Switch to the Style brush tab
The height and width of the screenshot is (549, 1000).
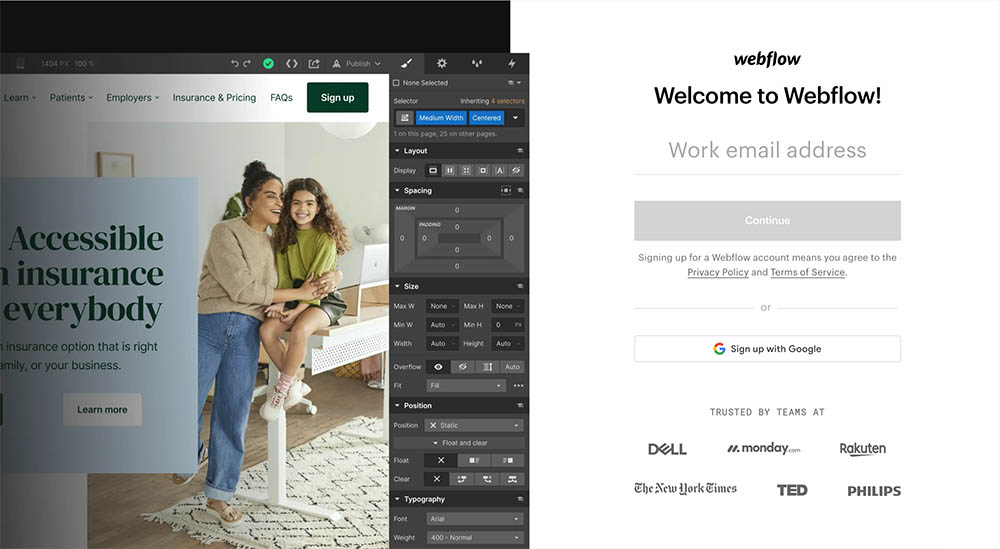406,63
